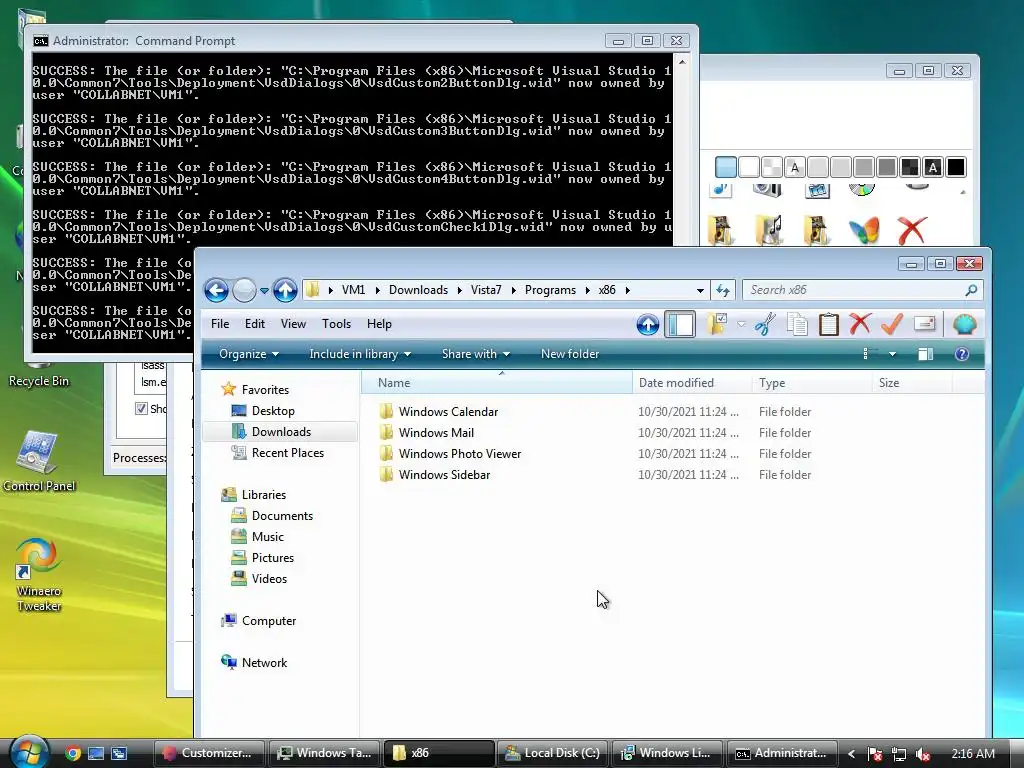Open the Include in library dropdown
This screenshot has width=1024, height=768.
click(x=360, y=354)
